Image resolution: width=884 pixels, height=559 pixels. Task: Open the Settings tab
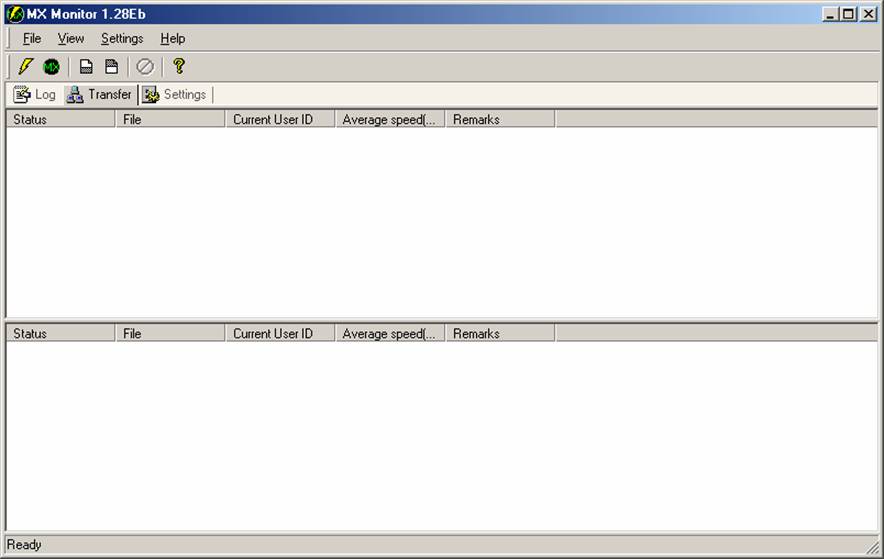(175, 95)
